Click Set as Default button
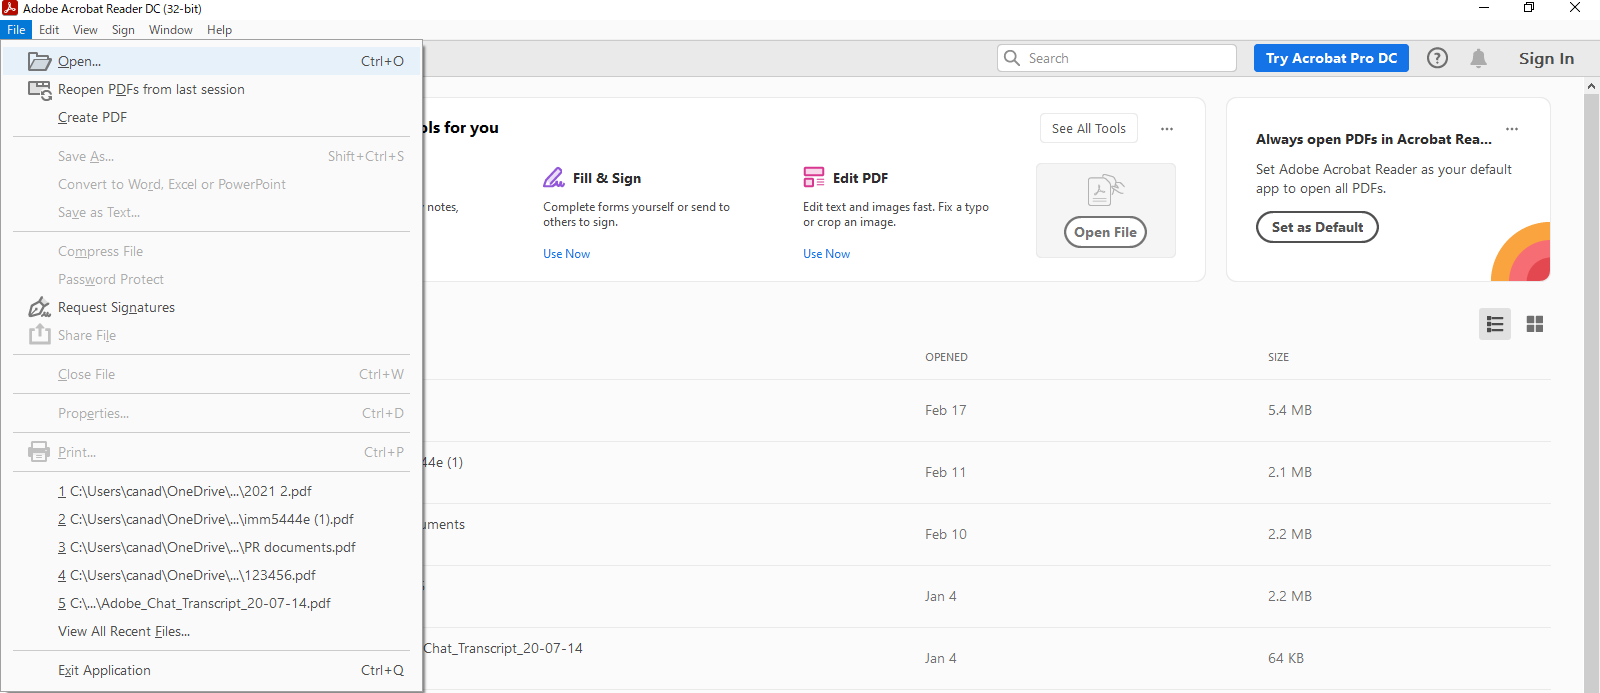 [1317, 227]
